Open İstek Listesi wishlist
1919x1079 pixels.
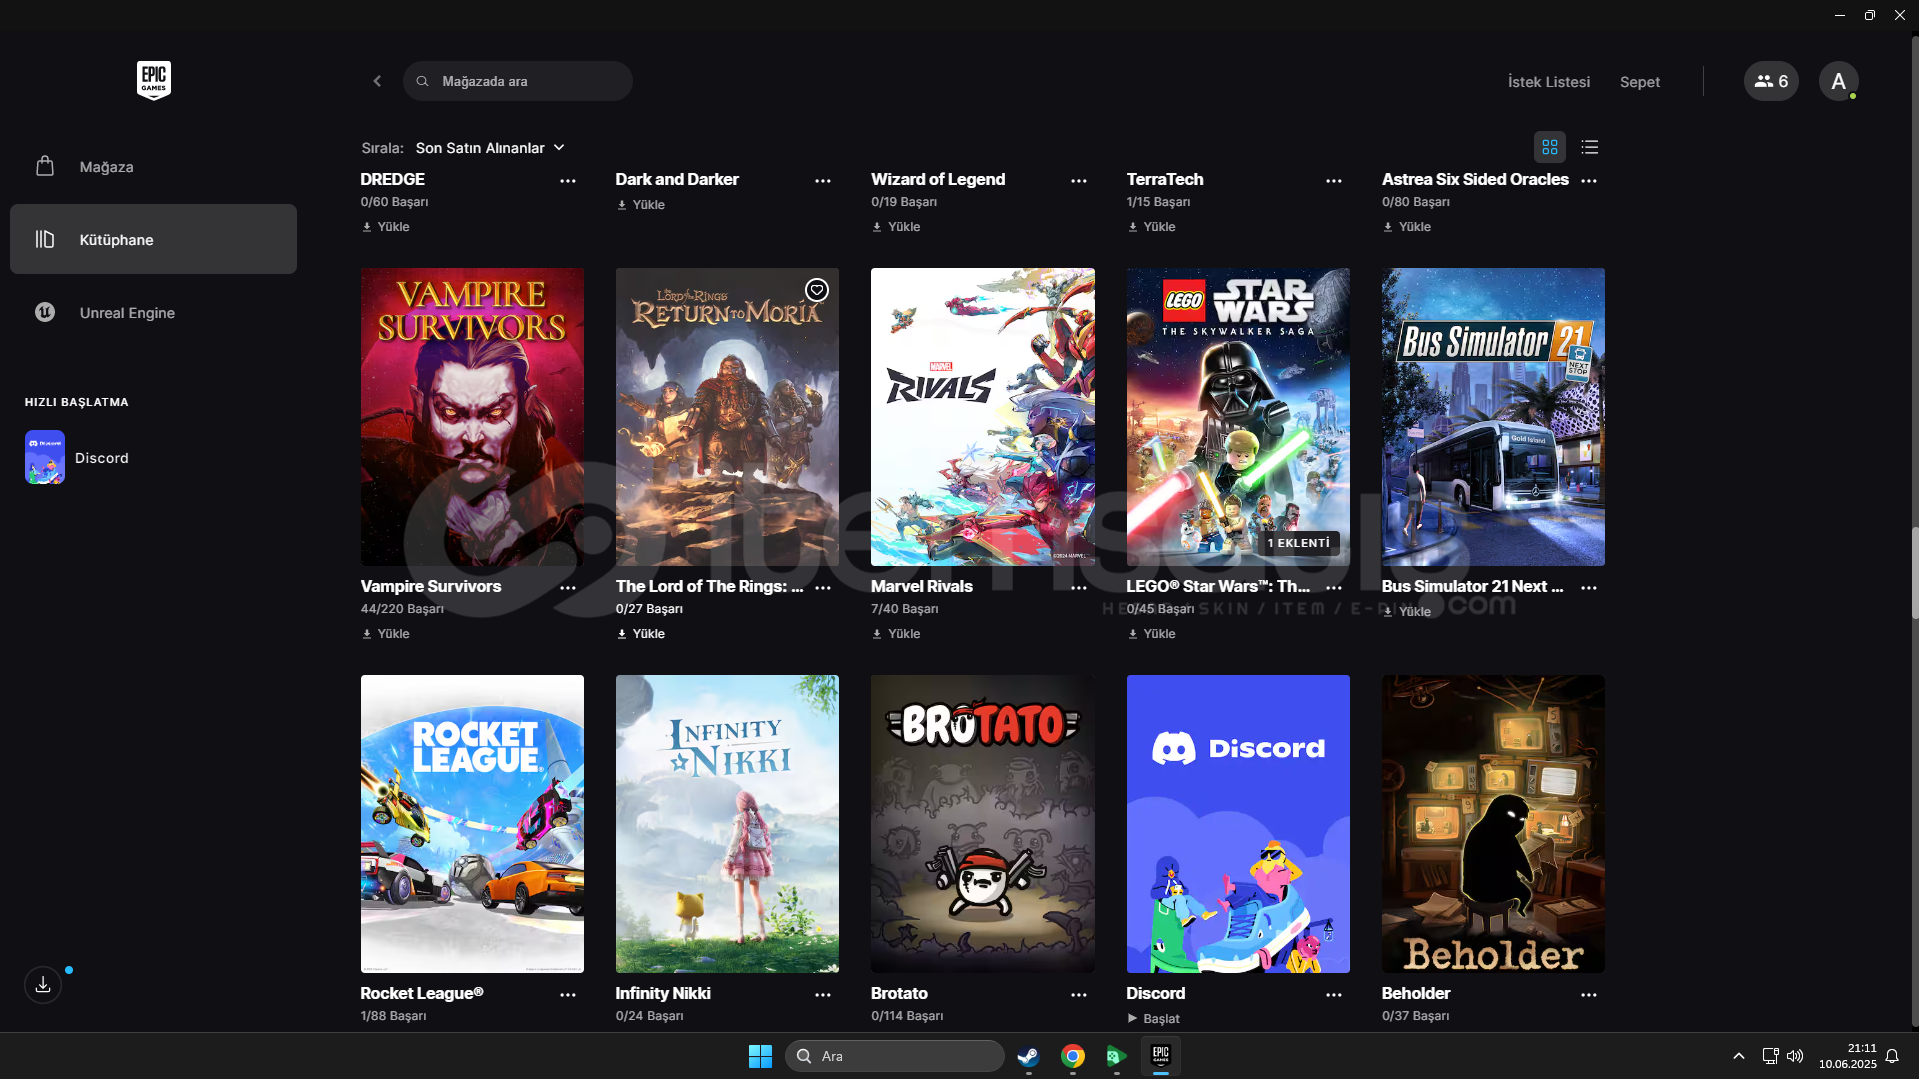click(1549, 82)
